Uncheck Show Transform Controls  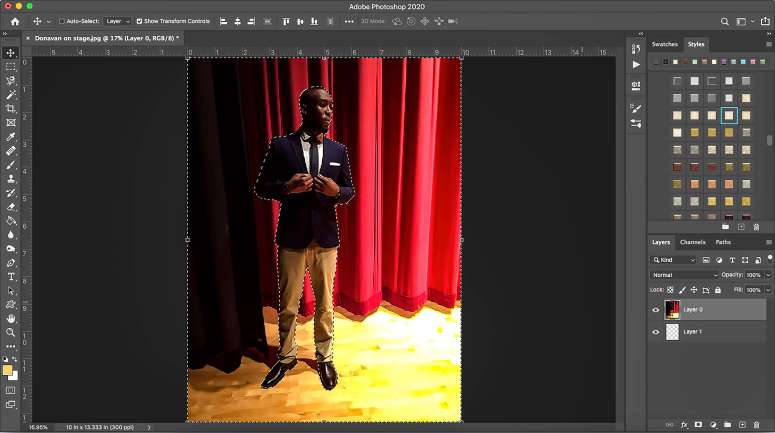(x=140, y=21)
